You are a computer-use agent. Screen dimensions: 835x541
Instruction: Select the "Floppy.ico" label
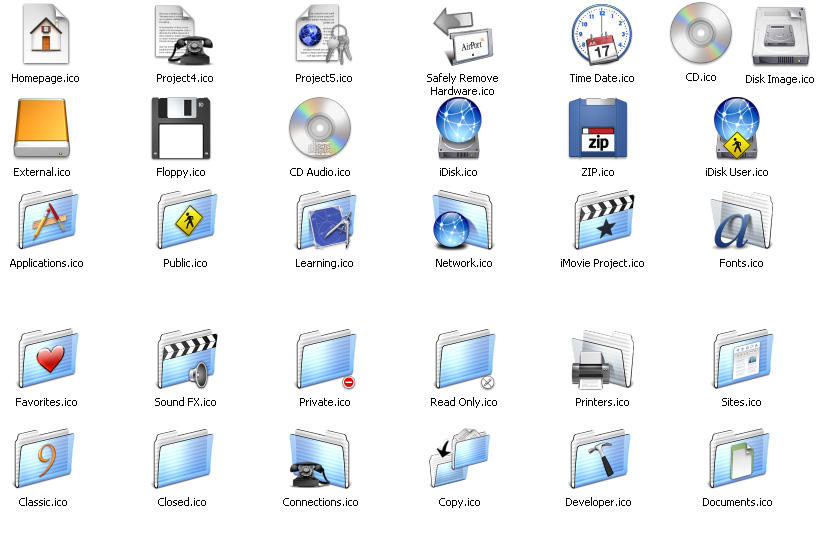click(181, 172)
